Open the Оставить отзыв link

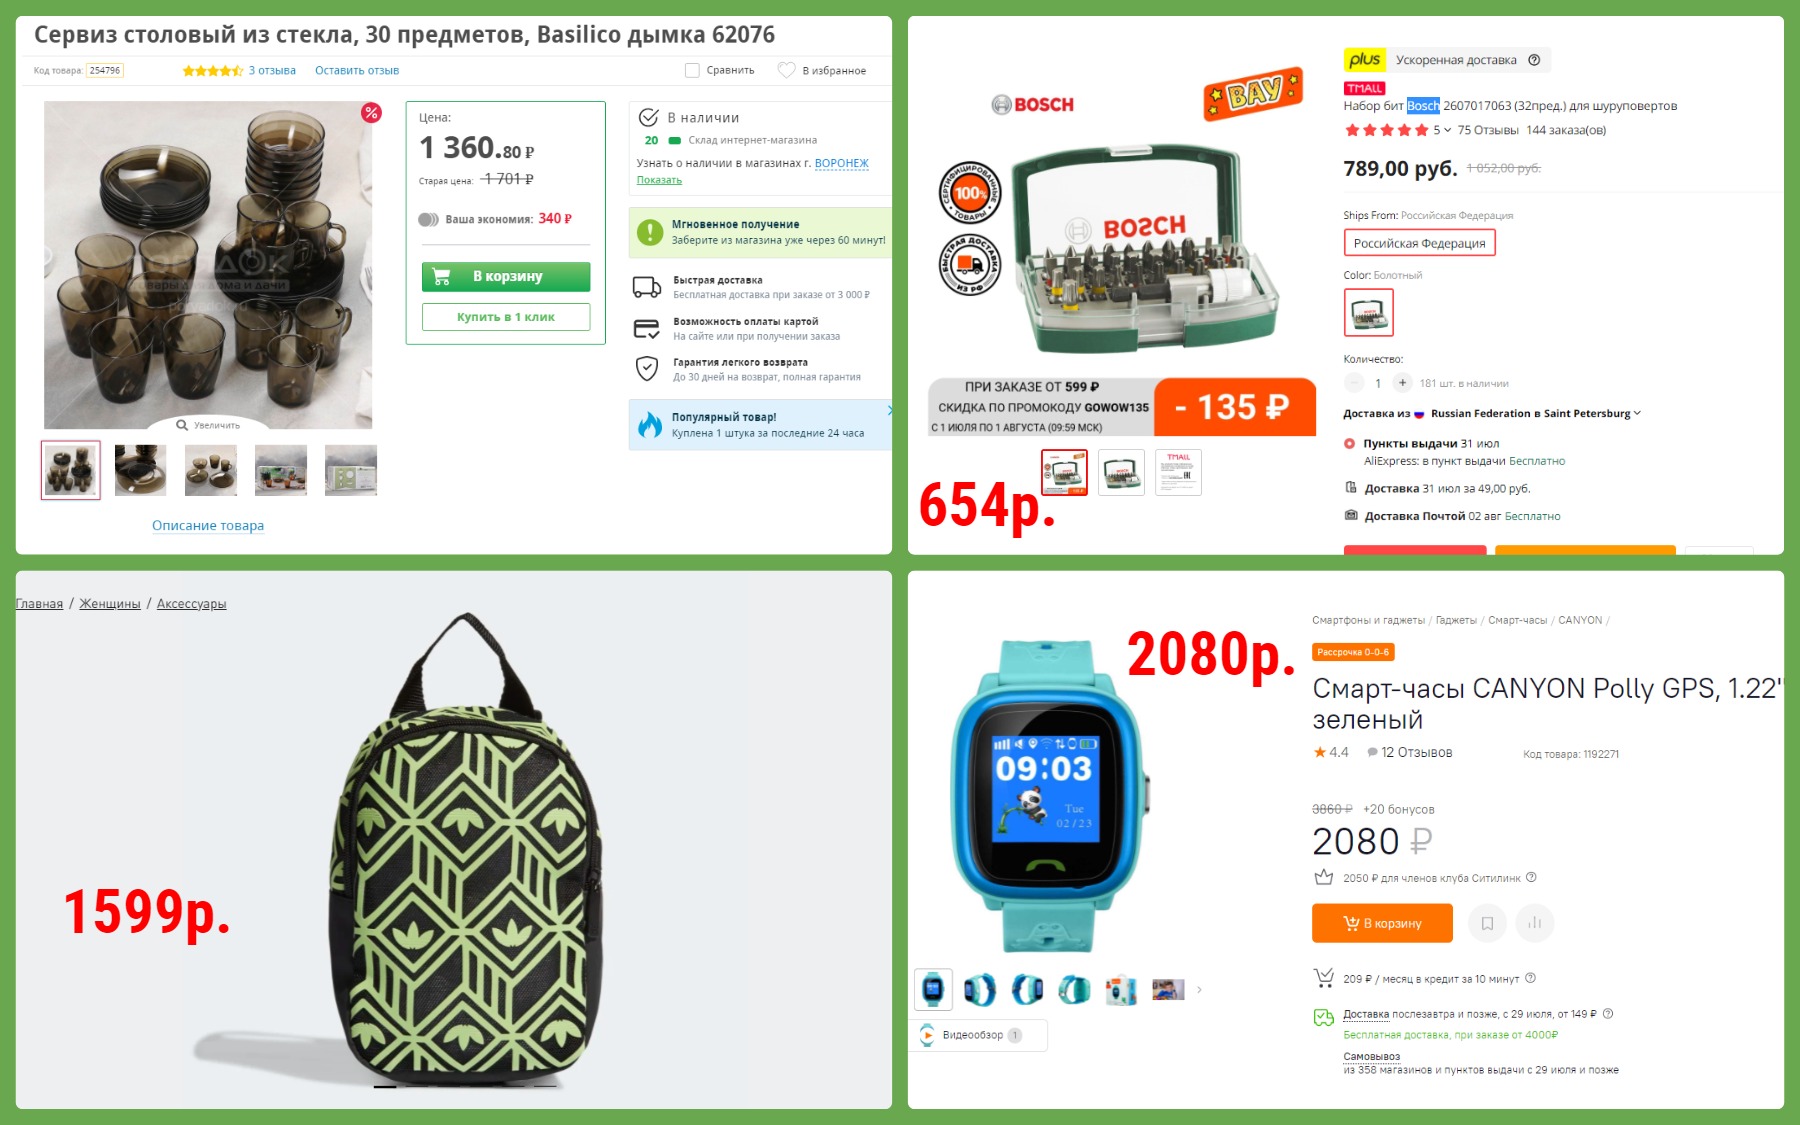click(357, 70)
